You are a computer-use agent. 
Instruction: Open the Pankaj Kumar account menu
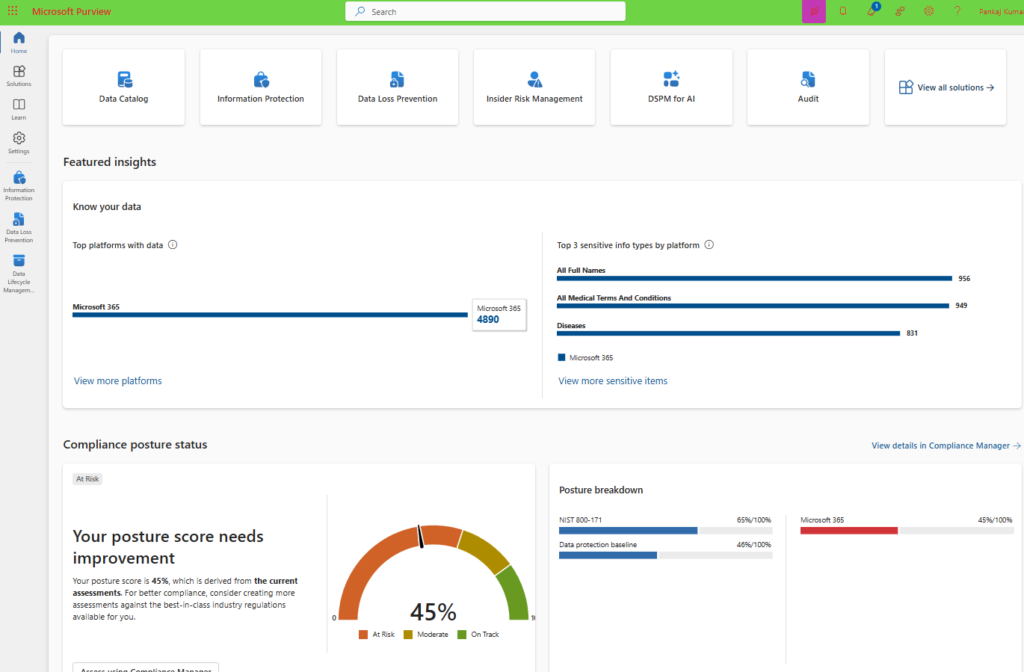(1000, 12)
